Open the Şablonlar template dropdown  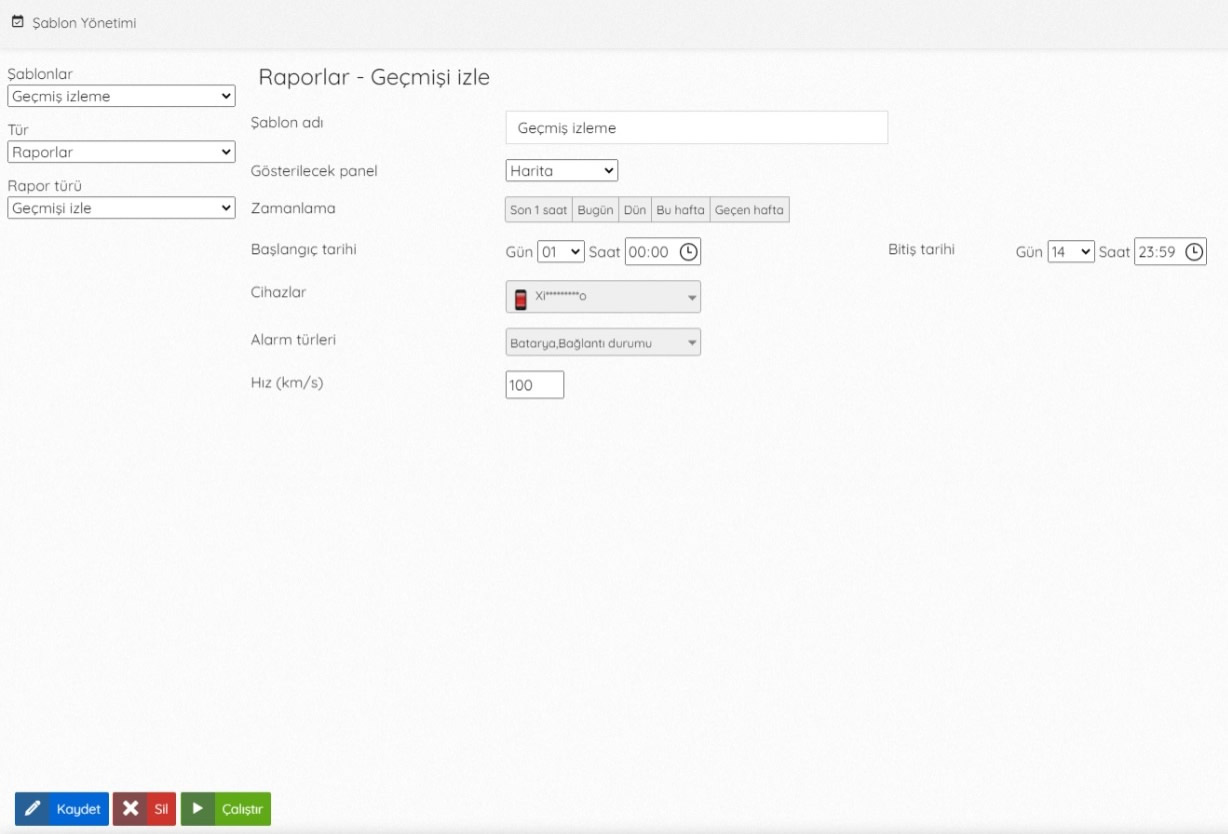[x=121, y=97]
